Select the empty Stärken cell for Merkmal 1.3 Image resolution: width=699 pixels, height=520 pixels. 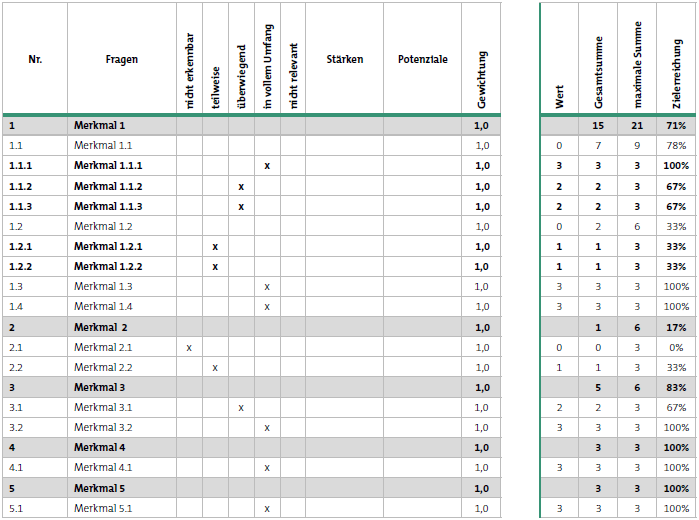[x=345, y=287]
